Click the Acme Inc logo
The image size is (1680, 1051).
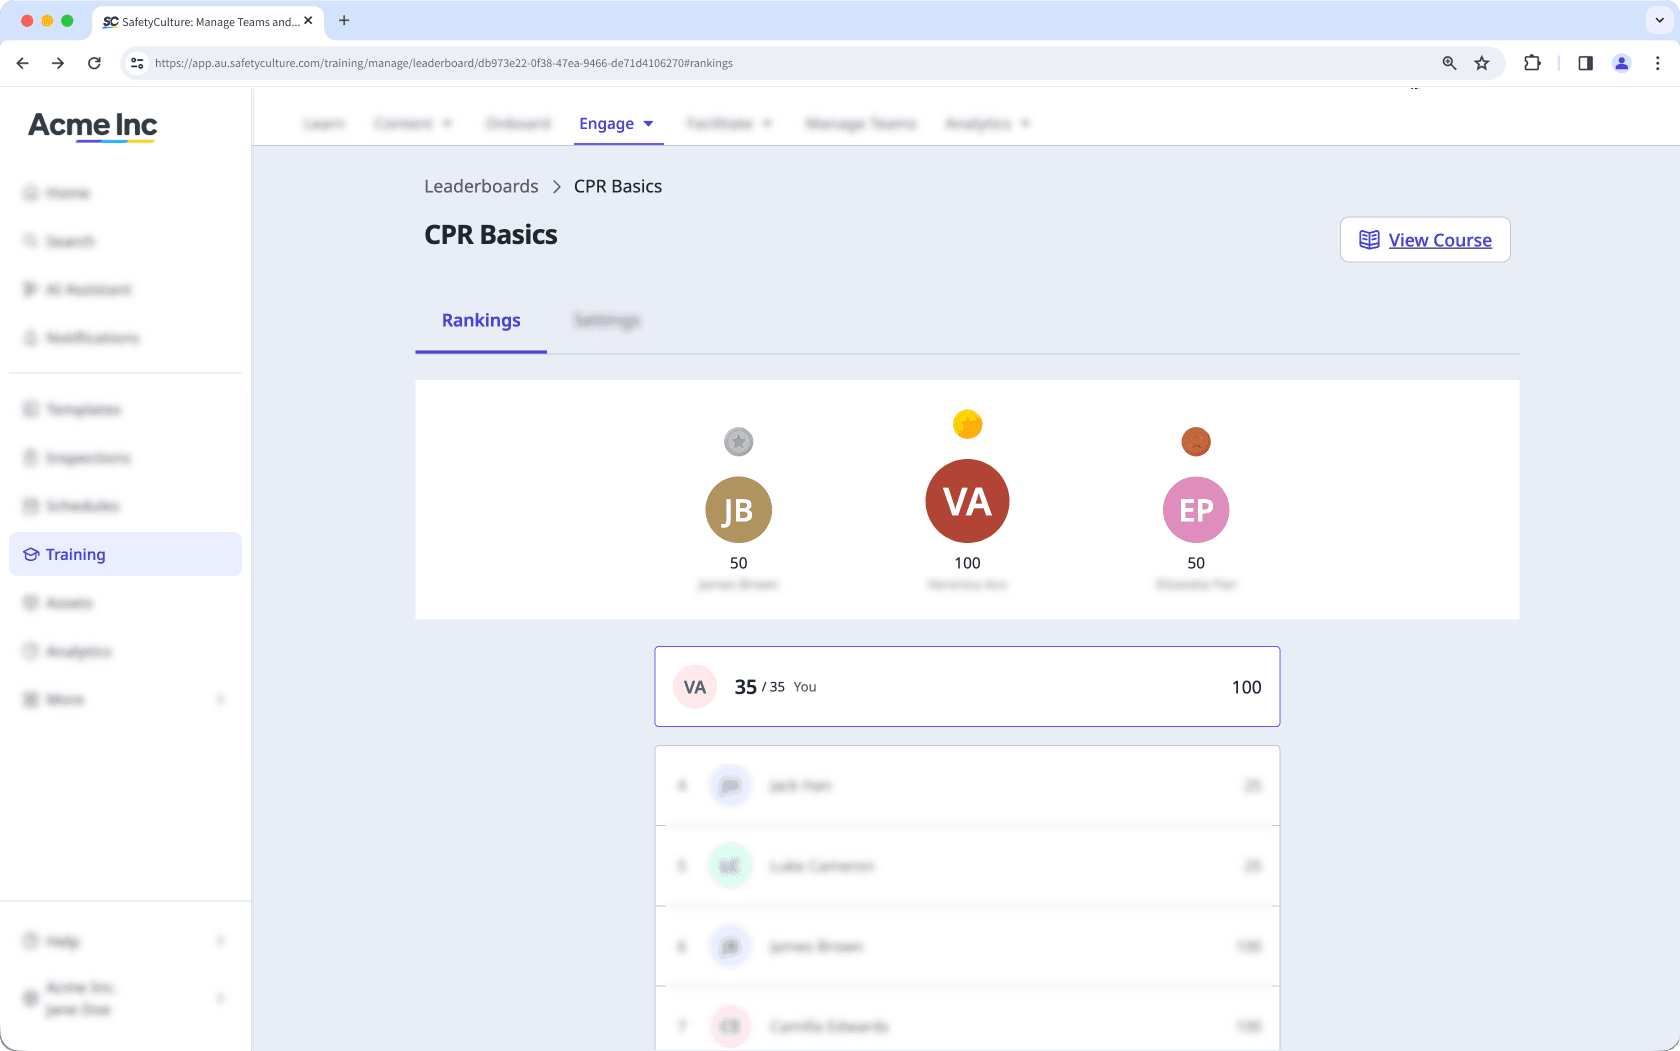click(93, 126)
